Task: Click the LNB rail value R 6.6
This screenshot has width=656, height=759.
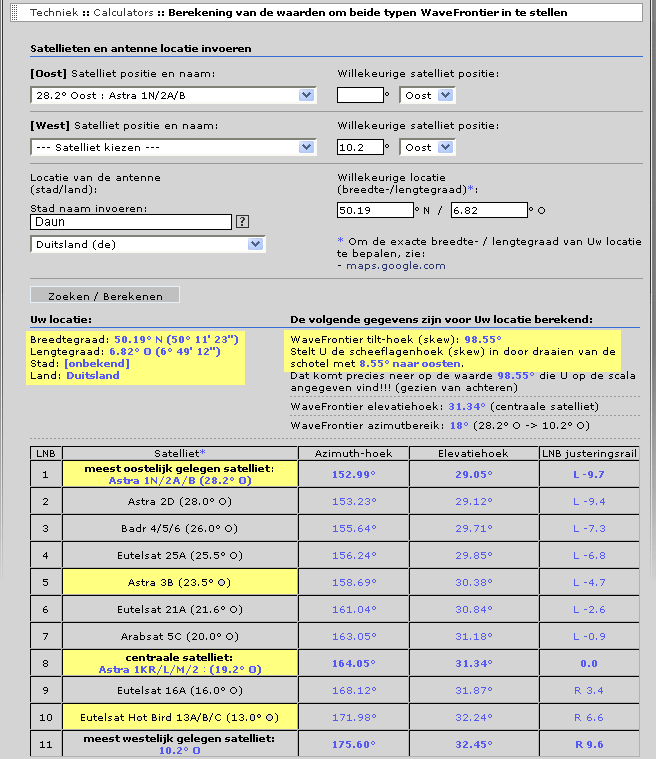Action: [x=589, y=717]
